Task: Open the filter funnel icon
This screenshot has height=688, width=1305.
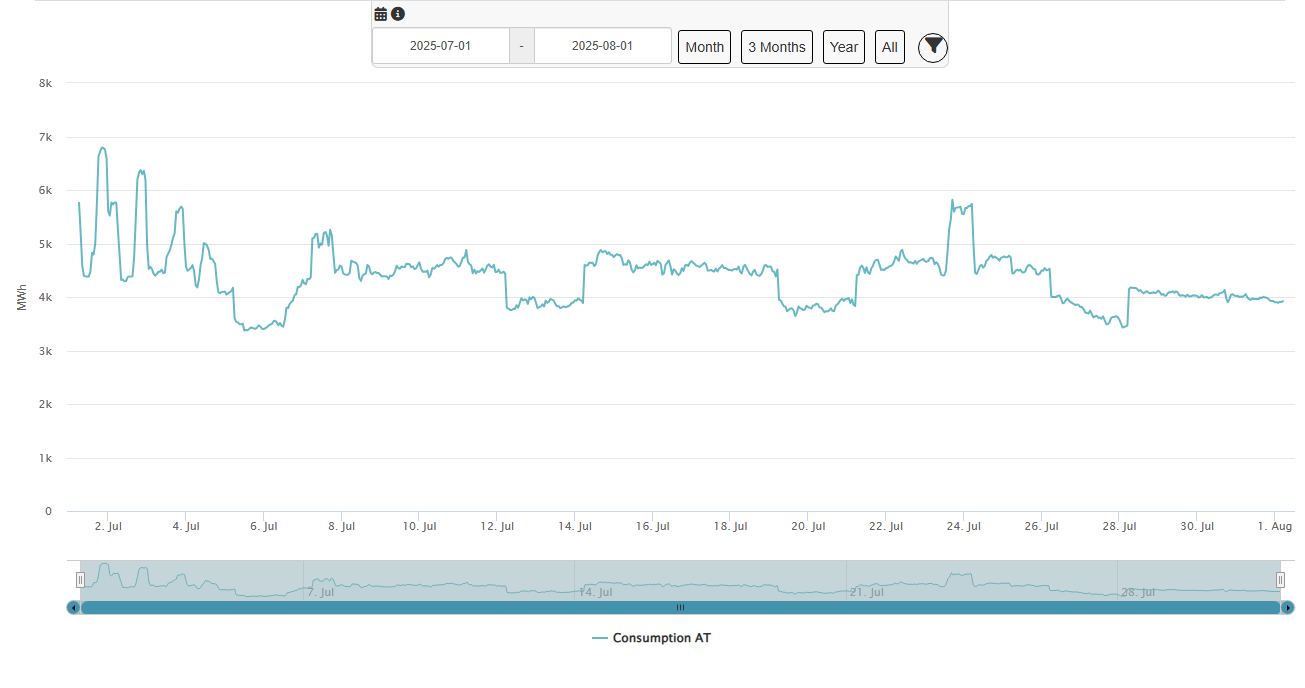Action: pyautogui.click(x=932, y=46)
